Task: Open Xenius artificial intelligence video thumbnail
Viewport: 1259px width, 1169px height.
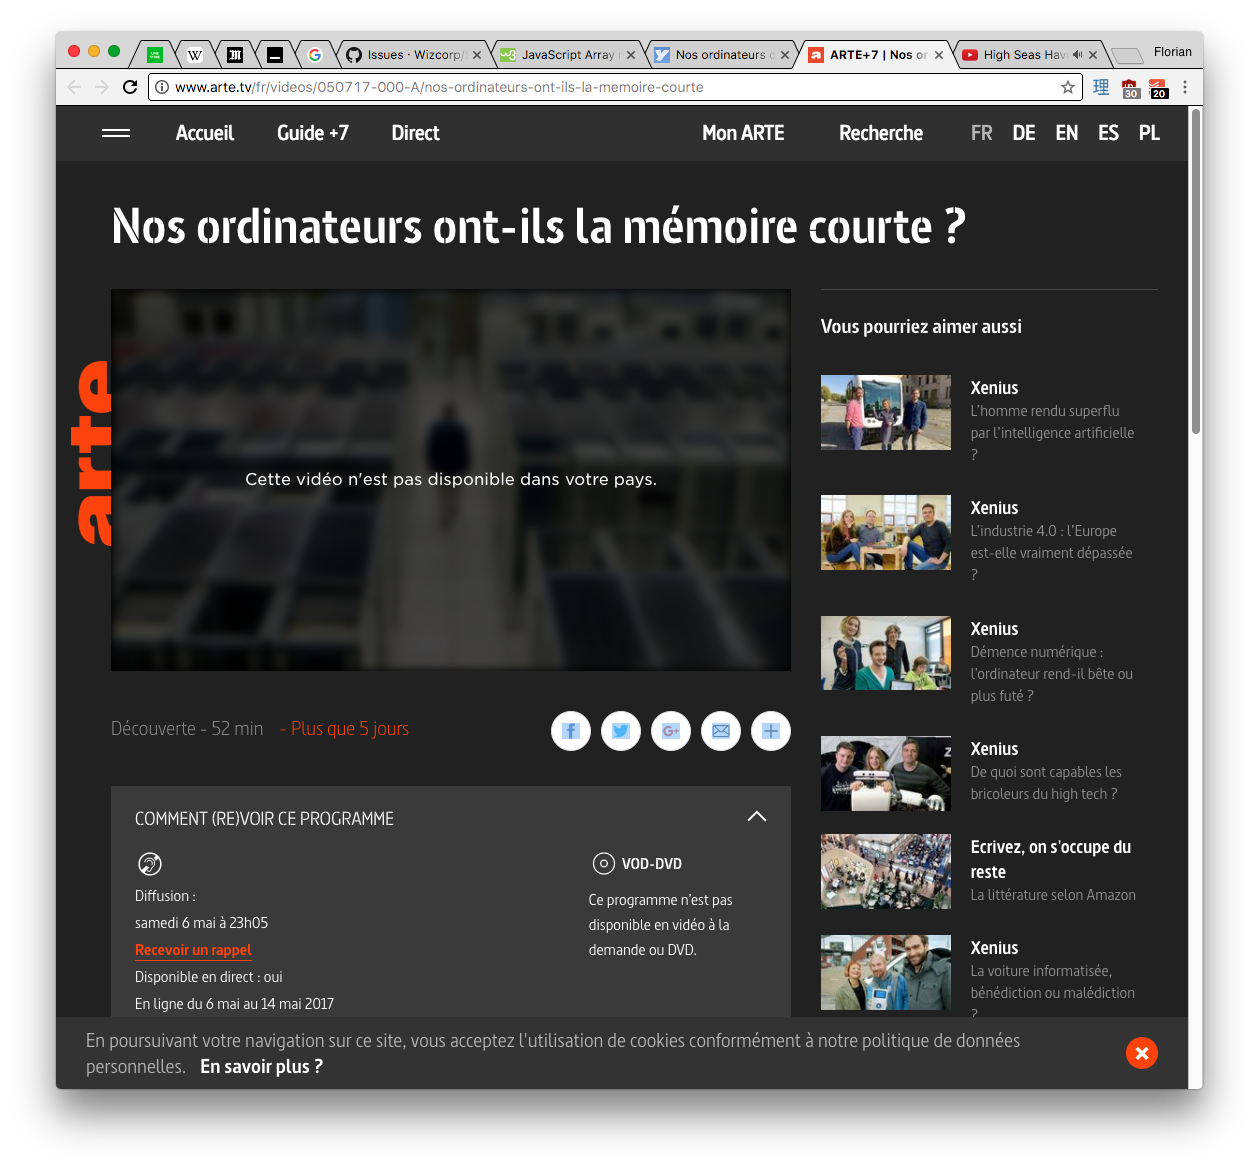Action: coord(885,412)
